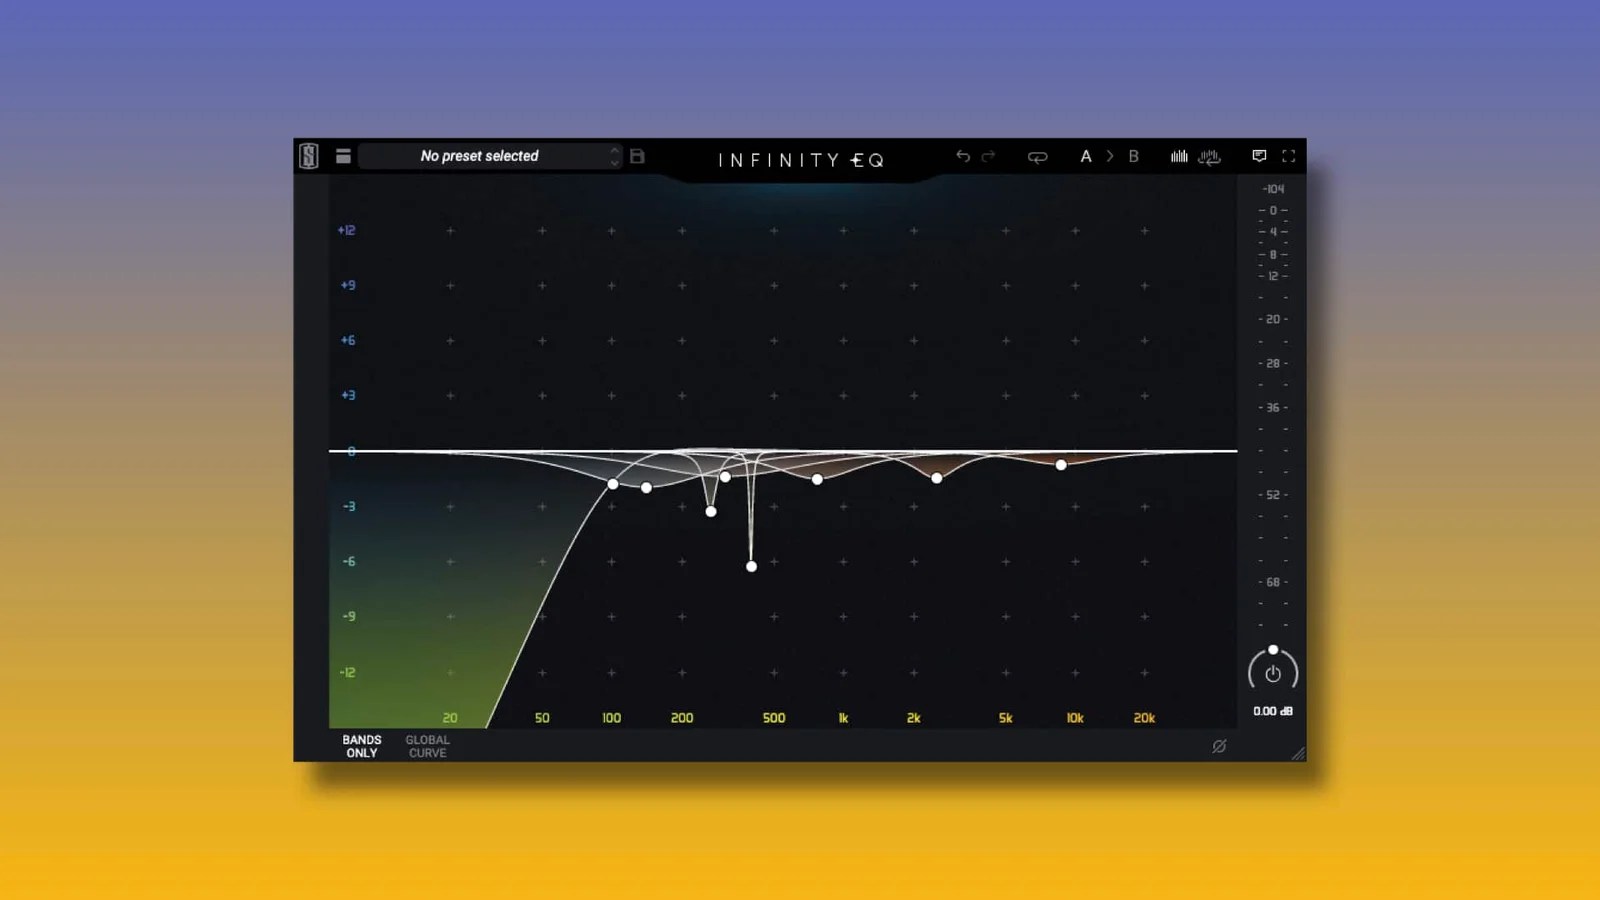The height and width of the screenshot is (900, 1600).
Task: Select the EQ band node just right of 100 Hz
Action: pos(647,488)
